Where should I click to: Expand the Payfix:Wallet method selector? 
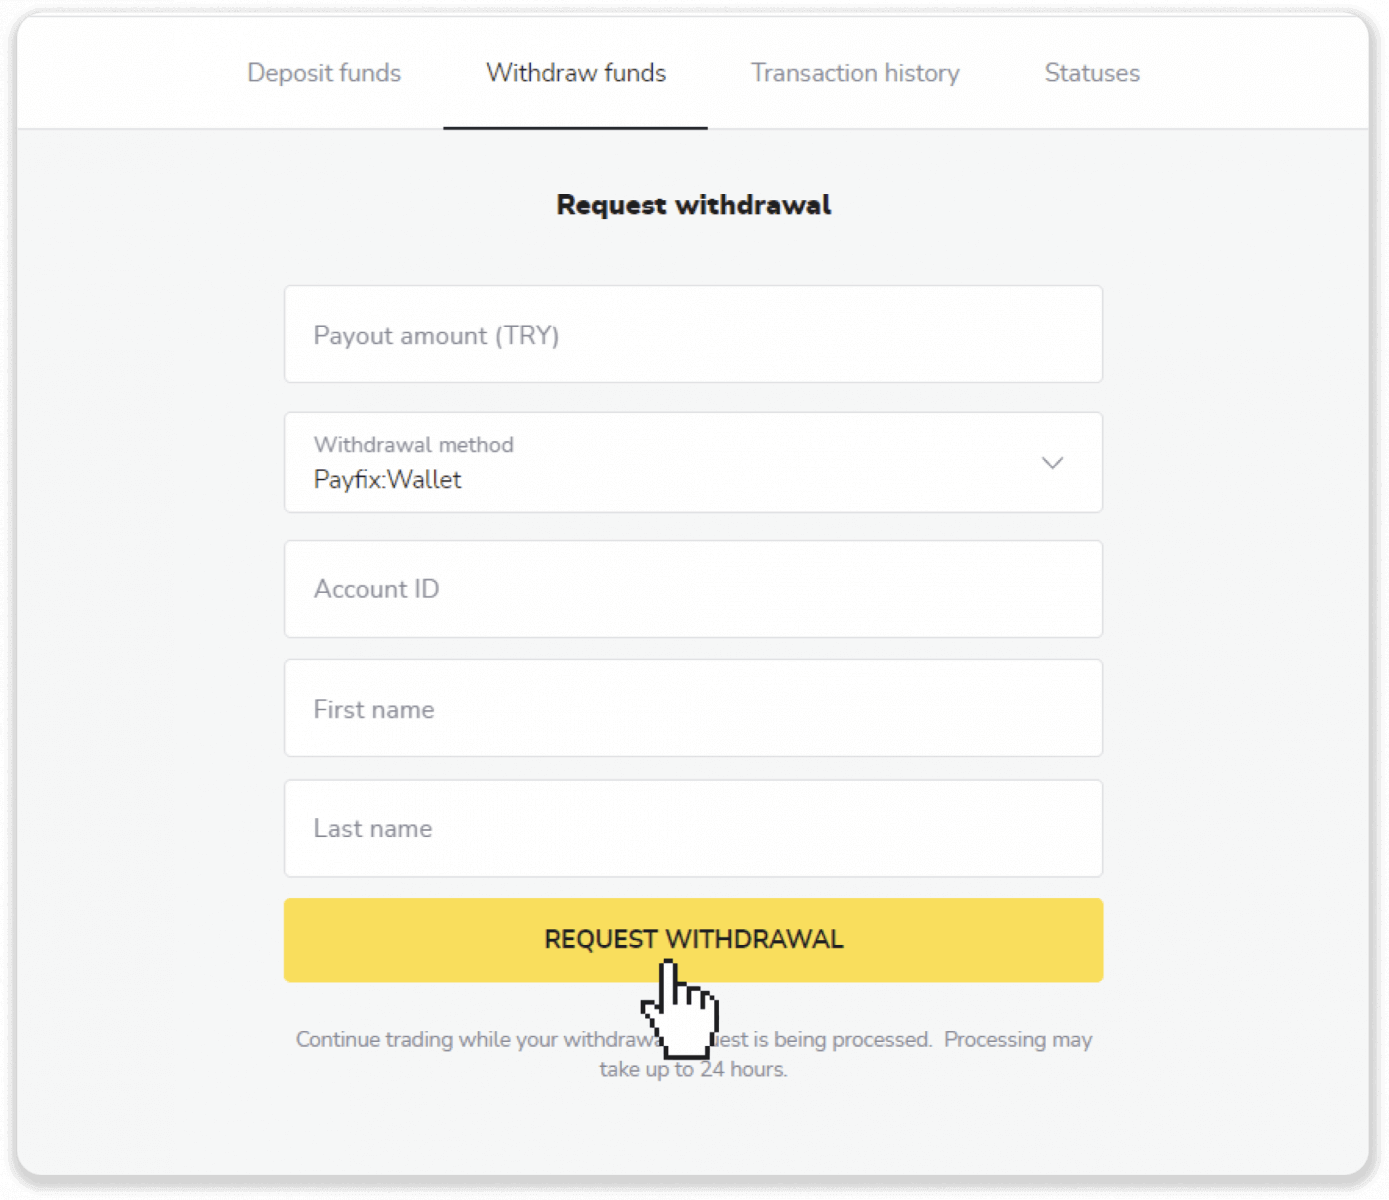pos(693,463)
